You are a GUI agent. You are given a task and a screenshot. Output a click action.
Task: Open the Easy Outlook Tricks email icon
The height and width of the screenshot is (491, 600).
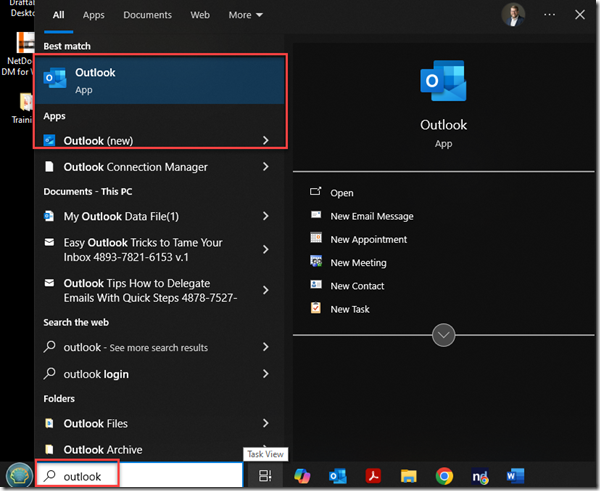[x=49, y=242]
